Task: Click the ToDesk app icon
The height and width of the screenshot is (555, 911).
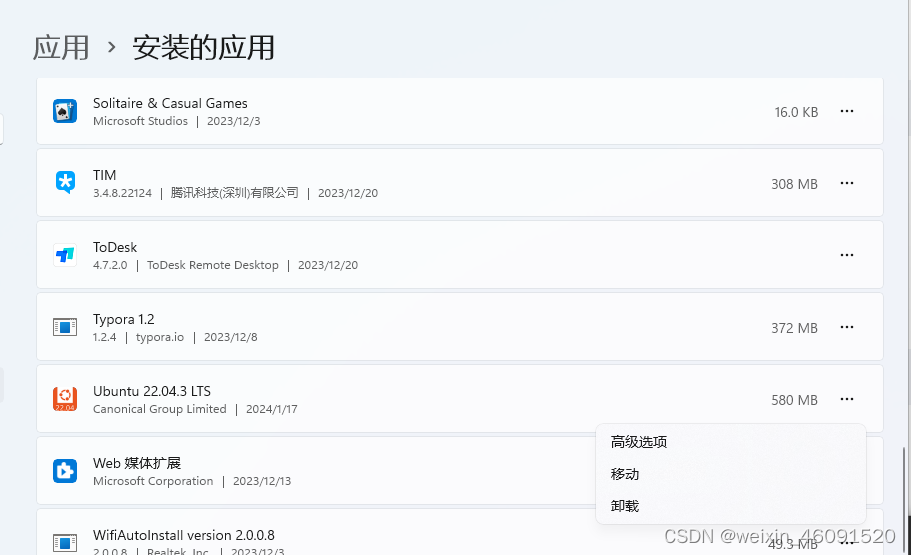Action: (65, 255)
